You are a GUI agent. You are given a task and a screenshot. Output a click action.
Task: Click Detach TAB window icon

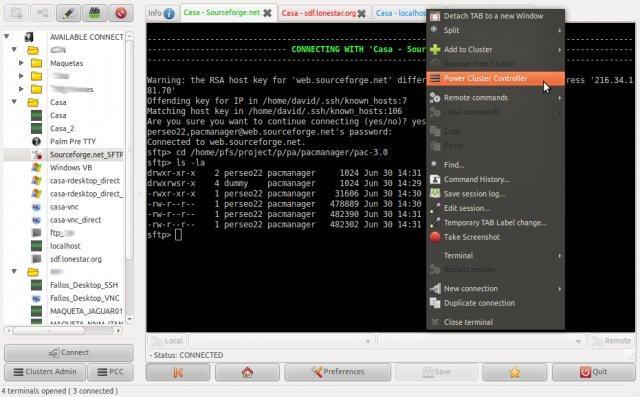[435, 16]
